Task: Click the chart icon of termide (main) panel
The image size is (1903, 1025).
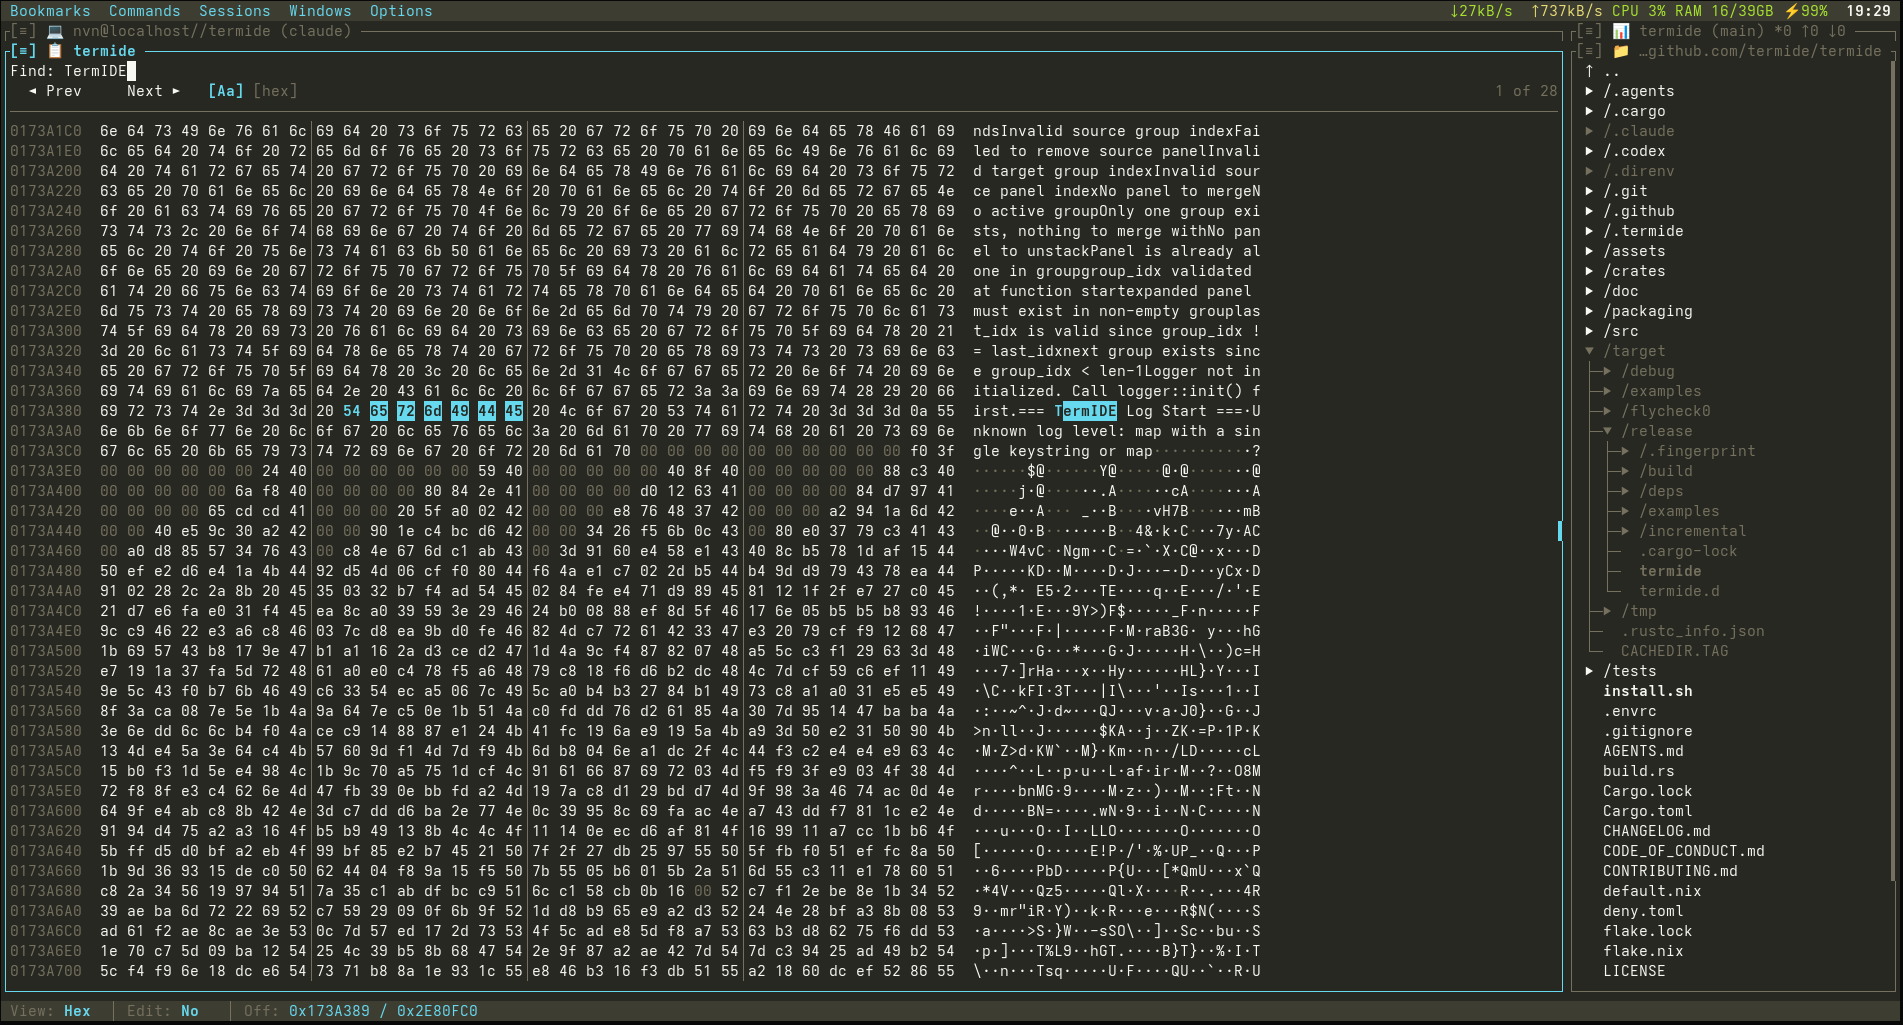Action: pos(1621,31)
